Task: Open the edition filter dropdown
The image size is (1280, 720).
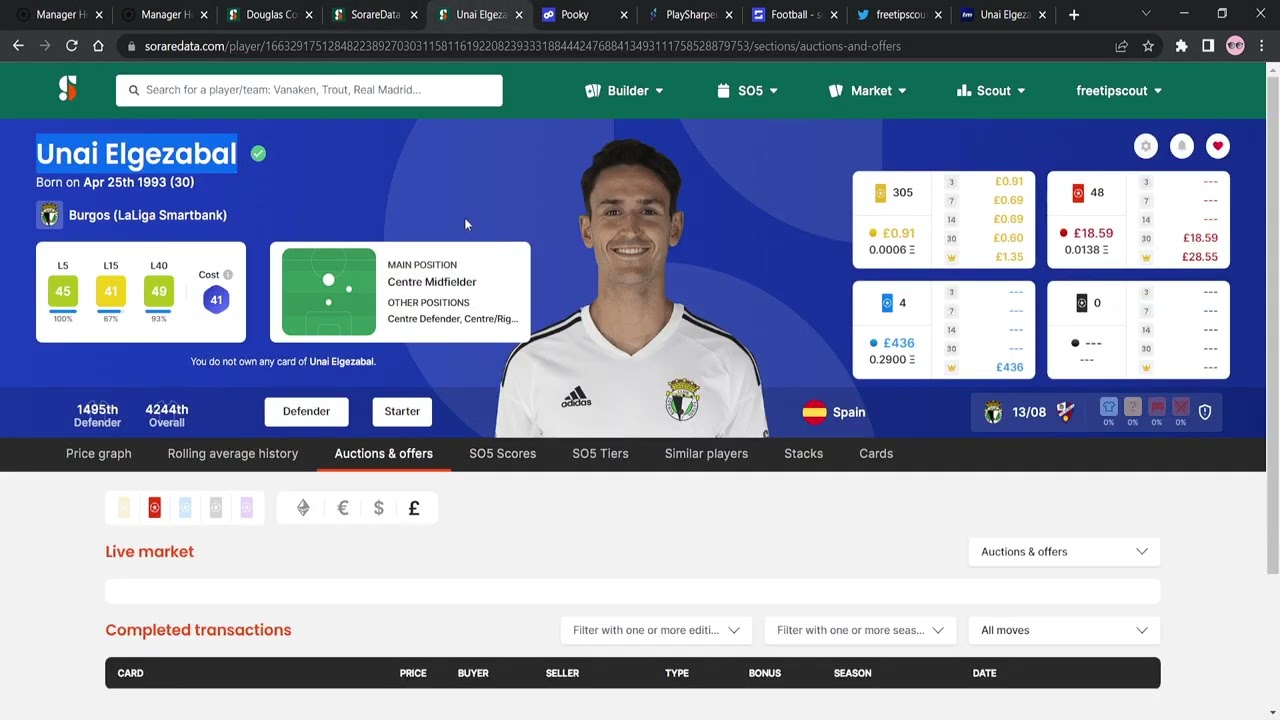Action: (x=656, y=630)
